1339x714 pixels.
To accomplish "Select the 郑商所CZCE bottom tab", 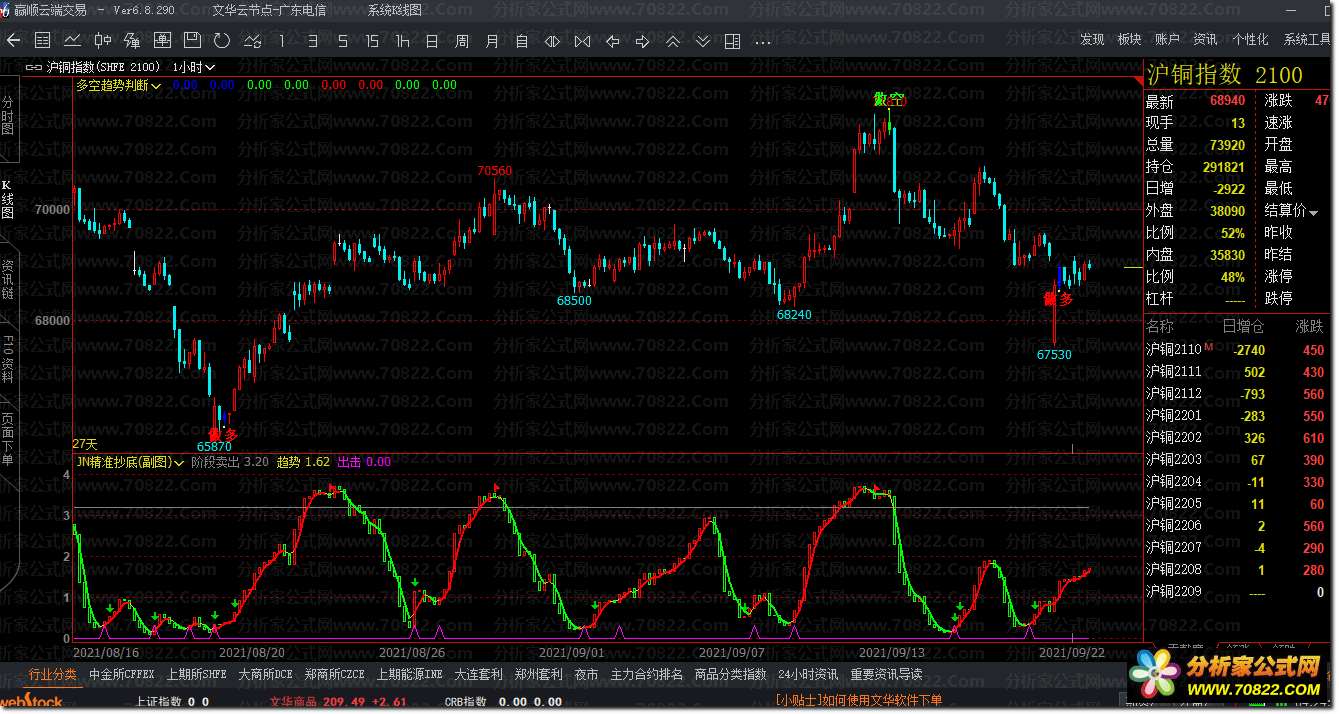I will [334, 674].
